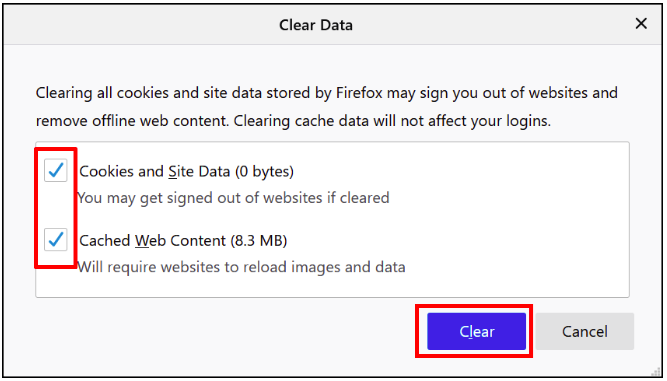
Task: Click the signed out of websites hint text
Action: coord(233,198)
